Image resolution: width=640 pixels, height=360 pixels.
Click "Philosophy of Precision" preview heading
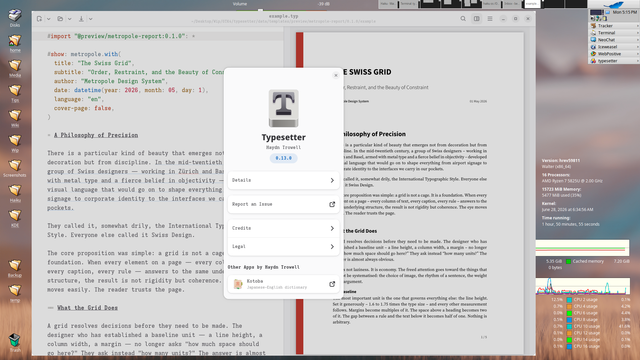pos(373,134)
